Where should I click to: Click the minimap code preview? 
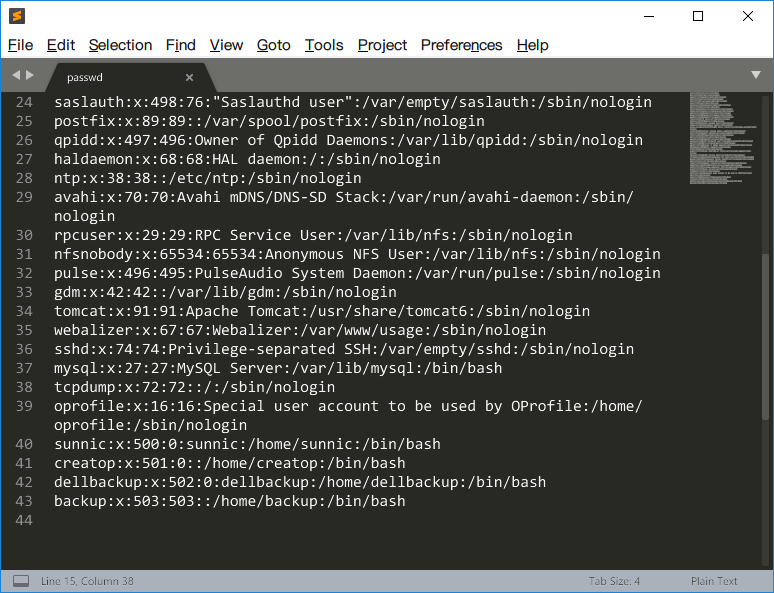722,138
